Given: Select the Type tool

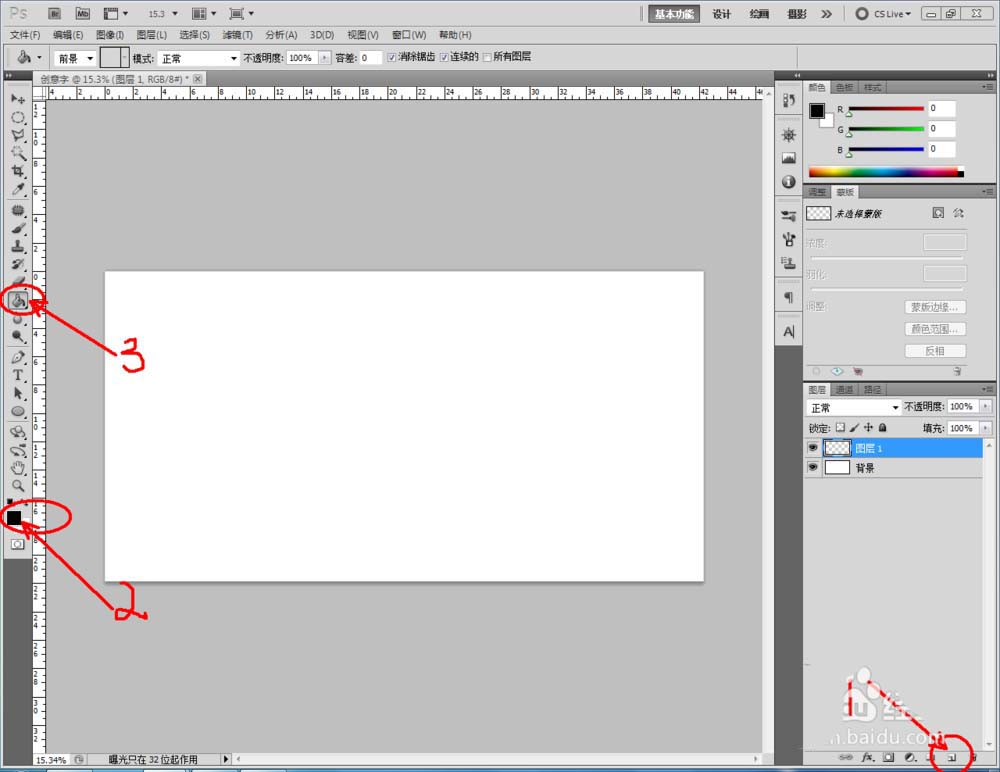Looking at the screenshot, I should tap(18, 375).
